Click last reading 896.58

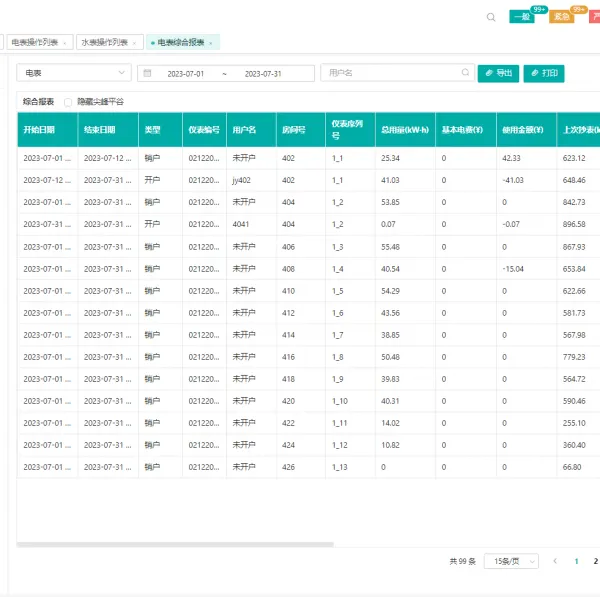574,224
